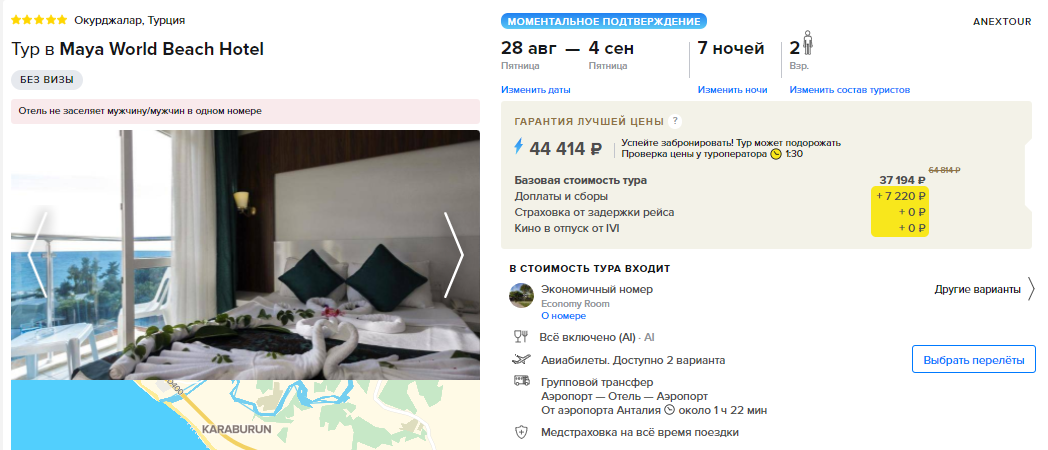1048x450 pixels.
Task: Open О номере room details link
Action: point(563,316)
